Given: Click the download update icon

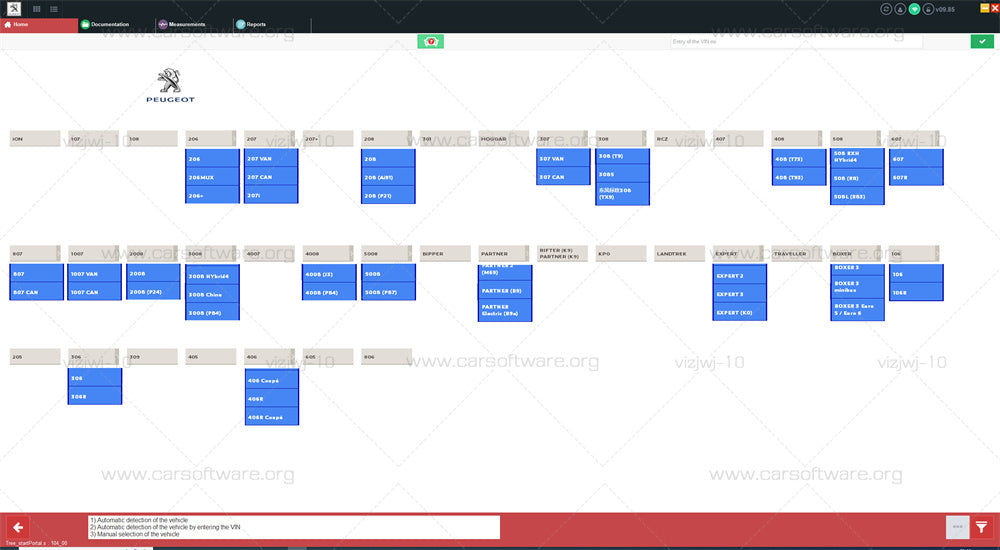Looking at the screenshot, I should [900, 9].
